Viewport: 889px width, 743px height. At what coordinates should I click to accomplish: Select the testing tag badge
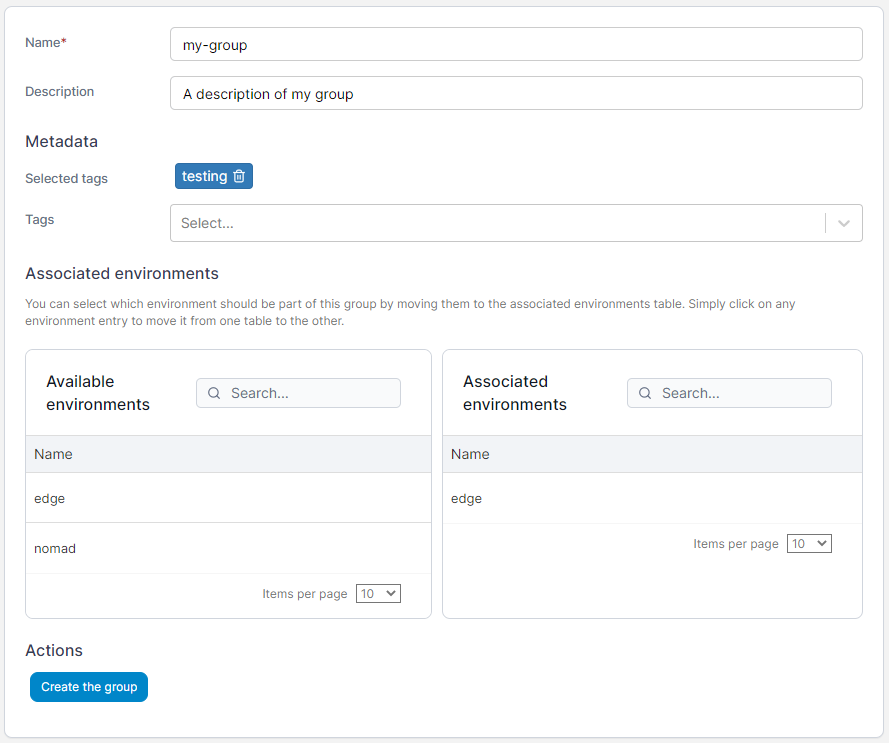214,176
